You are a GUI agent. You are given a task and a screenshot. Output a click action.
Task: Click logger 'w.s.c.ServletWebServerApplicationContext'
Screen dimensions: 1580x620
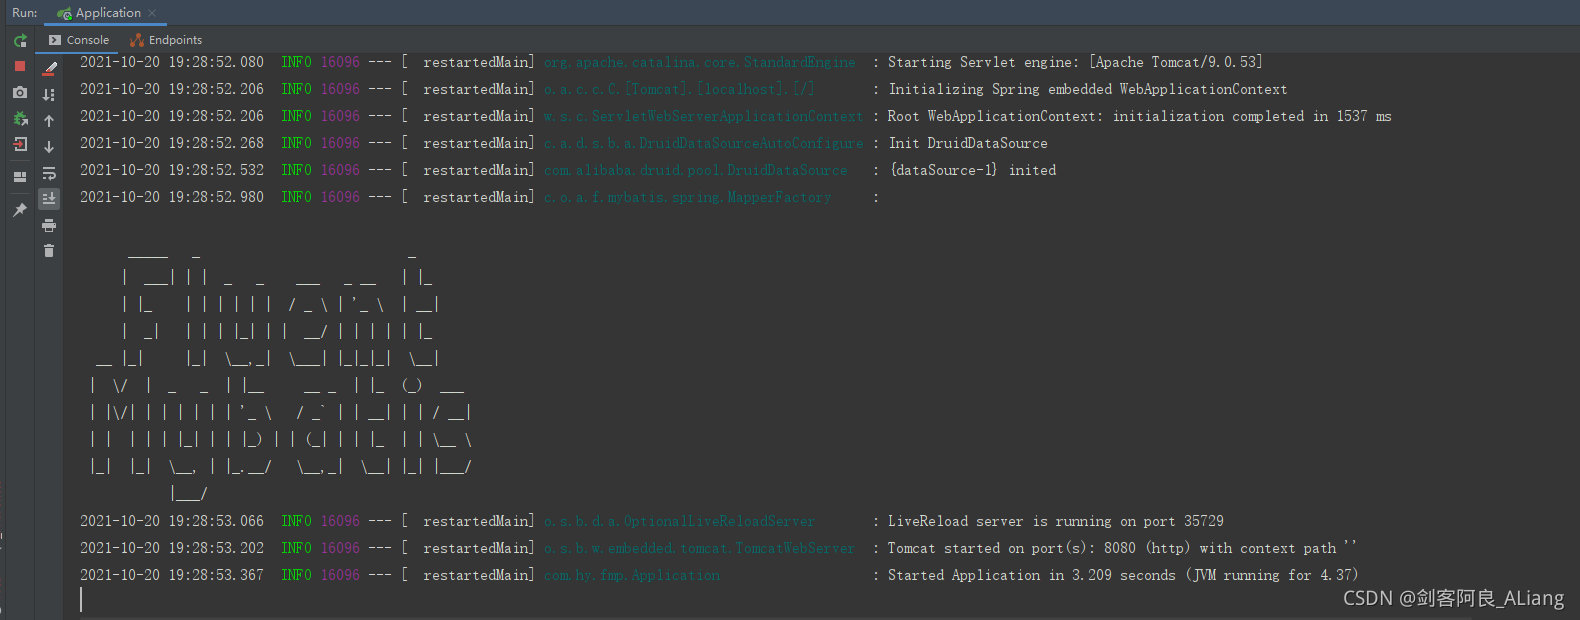pyautogui.click(x=703, y=116)
